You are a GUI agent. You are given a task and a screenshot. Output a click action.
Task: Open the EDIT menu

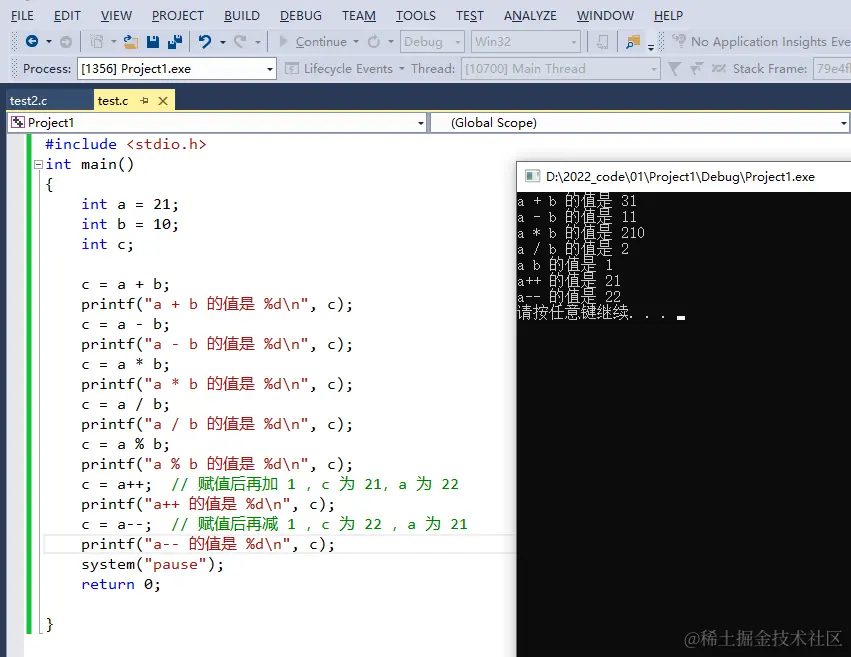[x=67, y=16]
